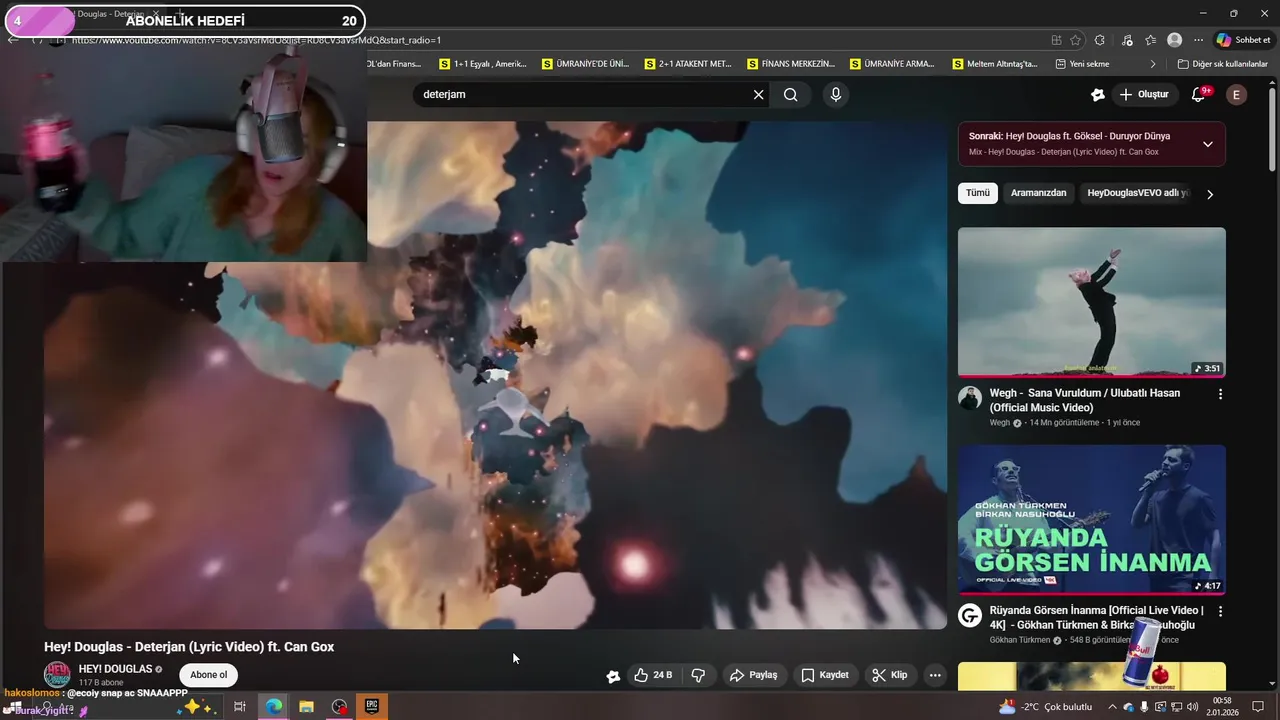Start voice search with the microphone
Image resolution: width=1280 pixels, height=720 pixels.
point(836,94)
